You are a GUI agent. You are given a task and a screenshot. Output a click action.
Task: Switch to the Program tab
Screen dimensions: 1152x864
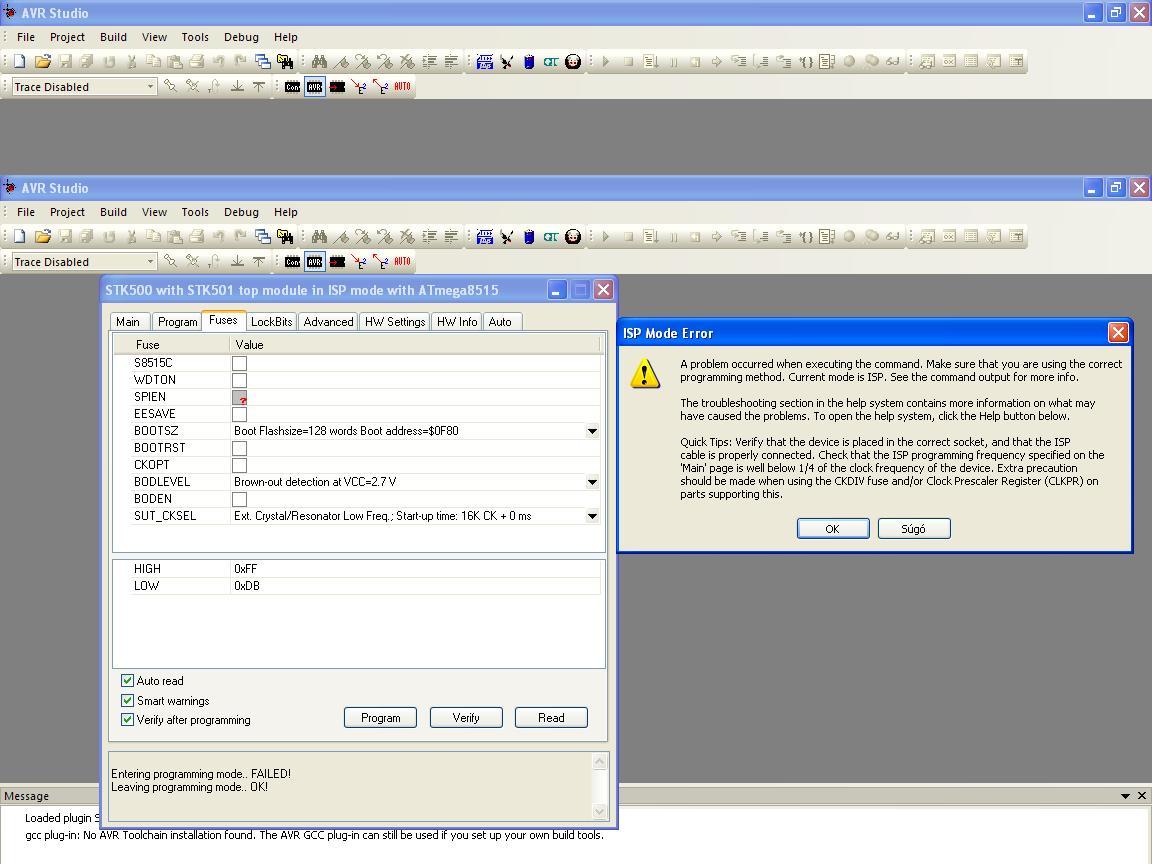pos(177,322)
